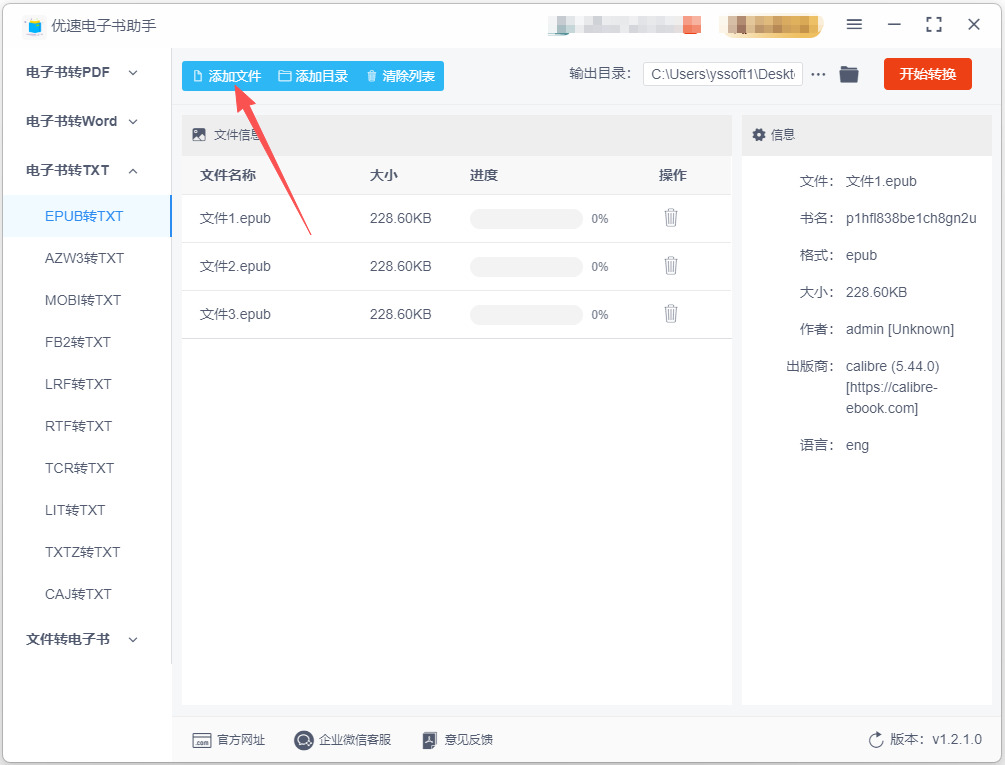The height and width of the screenshot is (765, 1005).
Task: Select EPUB转TXT in the sidebar
Action: [x=87, y=216]
